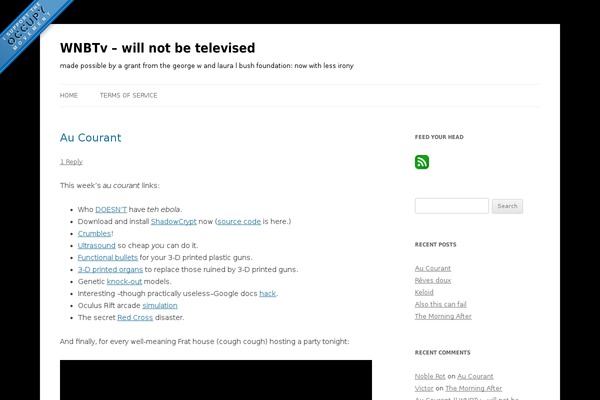600x400 pixels.
Task: Open the 1 Reply comments link
Action: coord(71,162)
